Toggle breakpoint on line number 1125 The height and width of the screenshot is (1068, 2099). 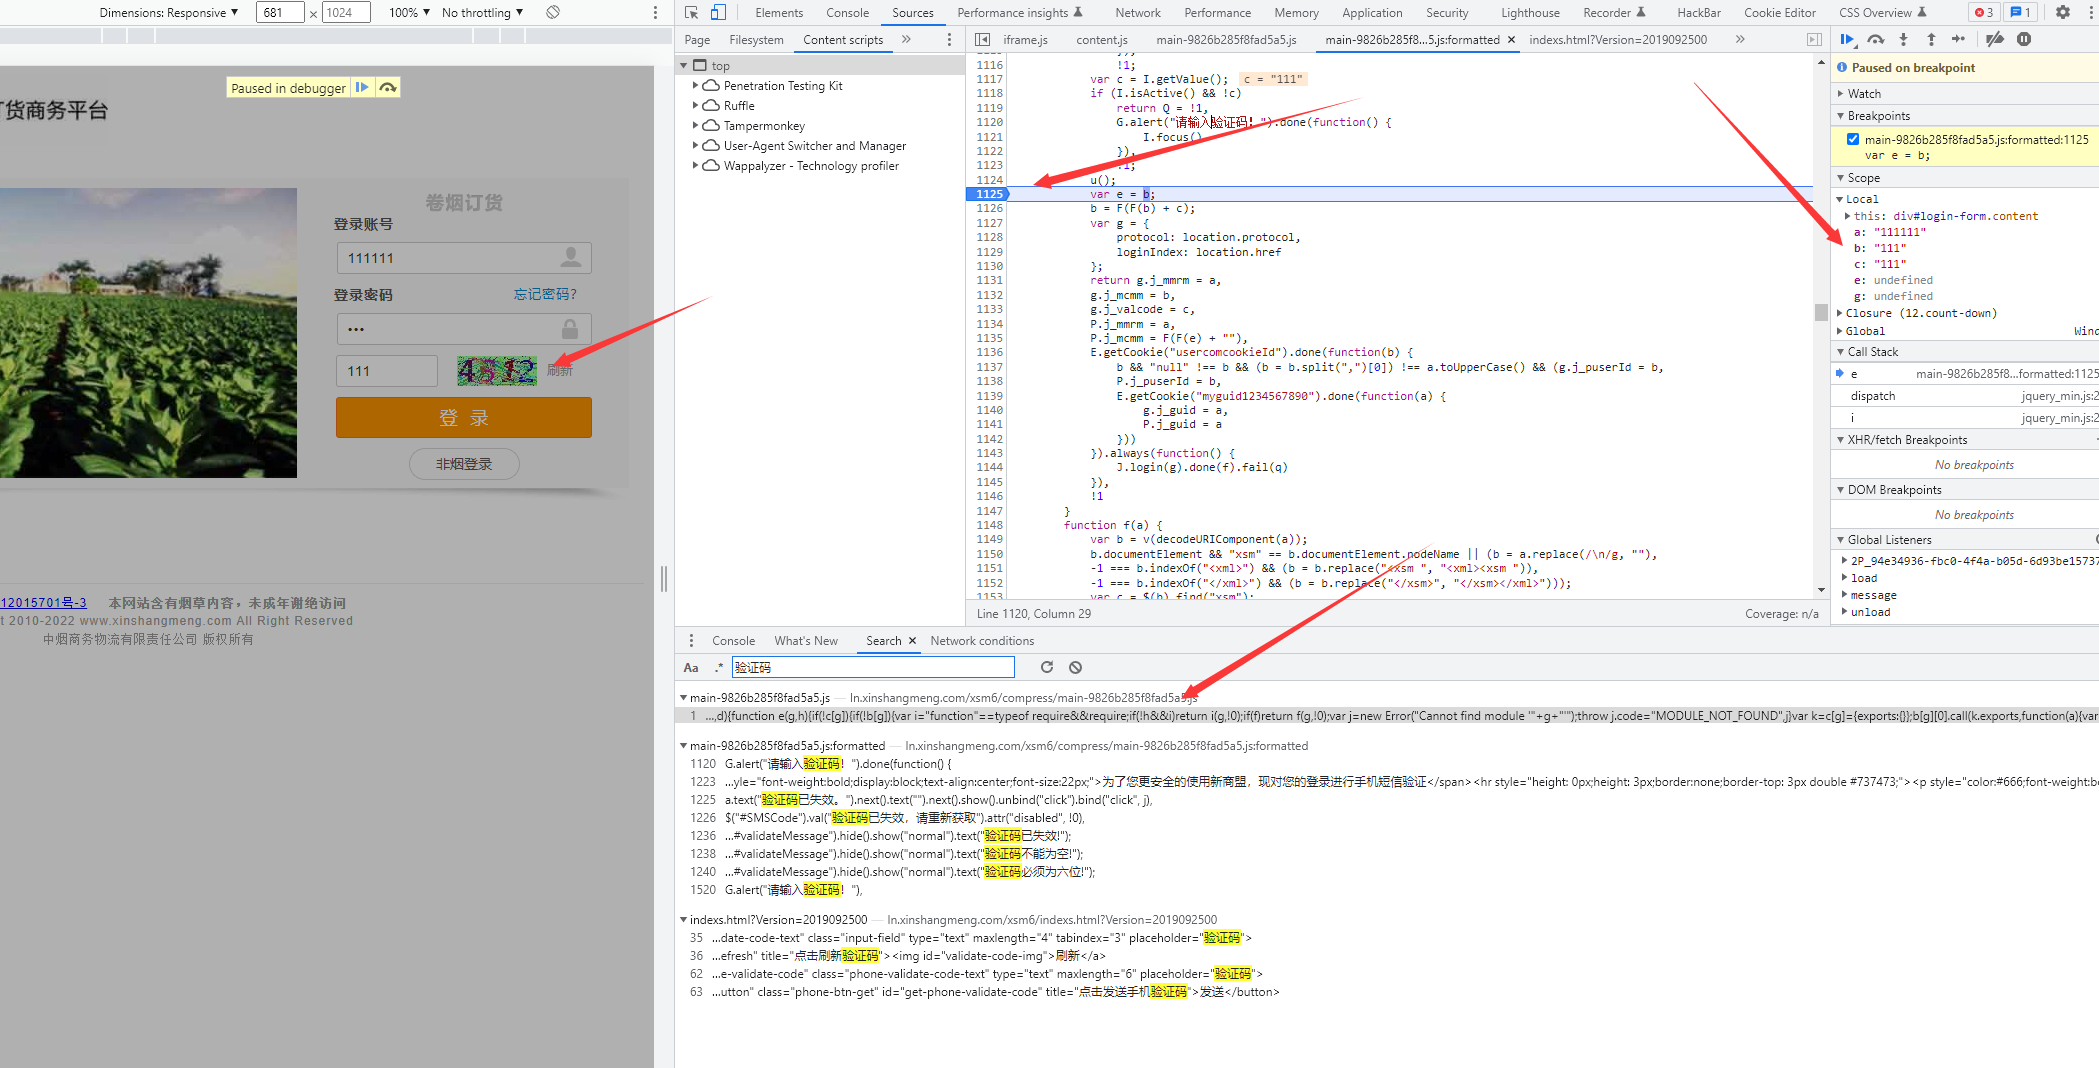(988, 194)
